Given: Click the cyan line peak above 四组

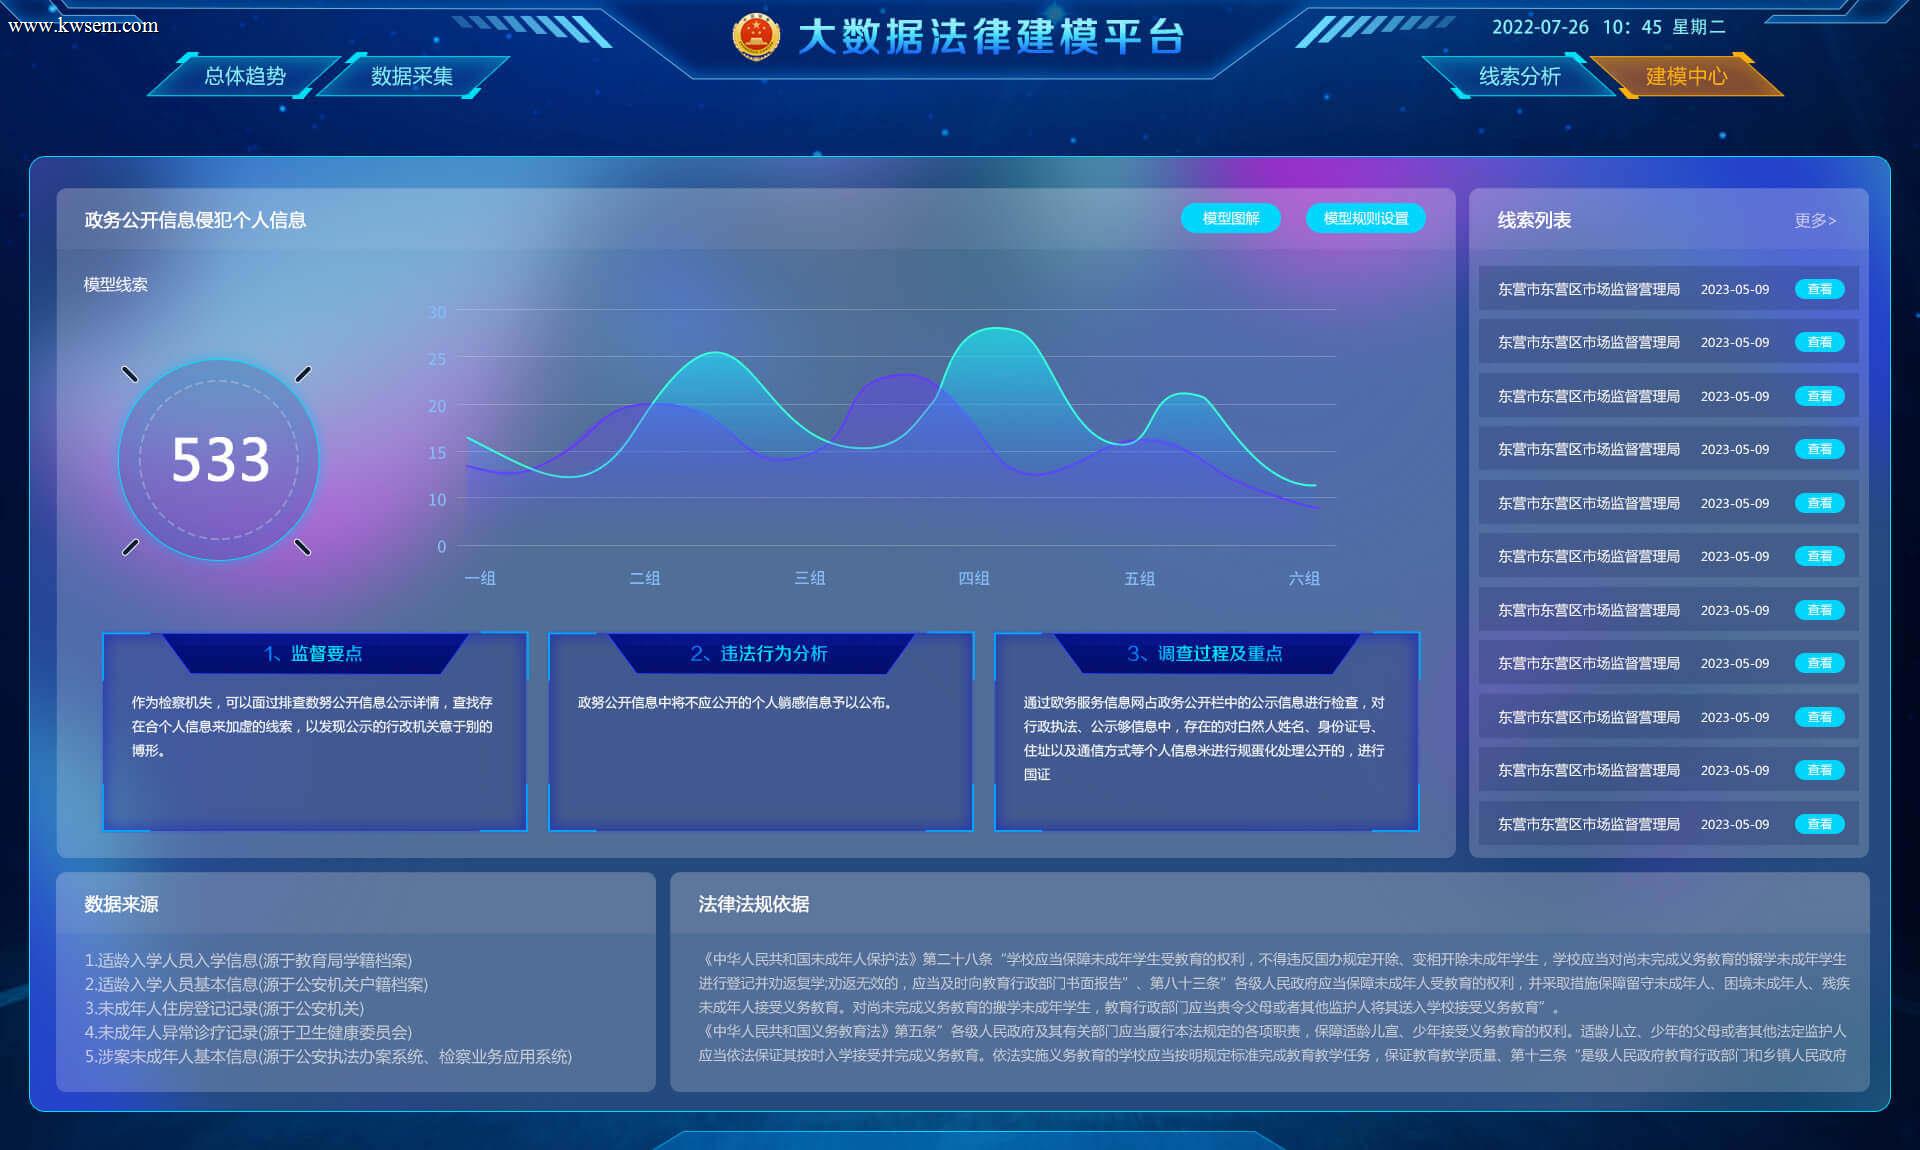Looking at the screenshot, I should point(995,328).
